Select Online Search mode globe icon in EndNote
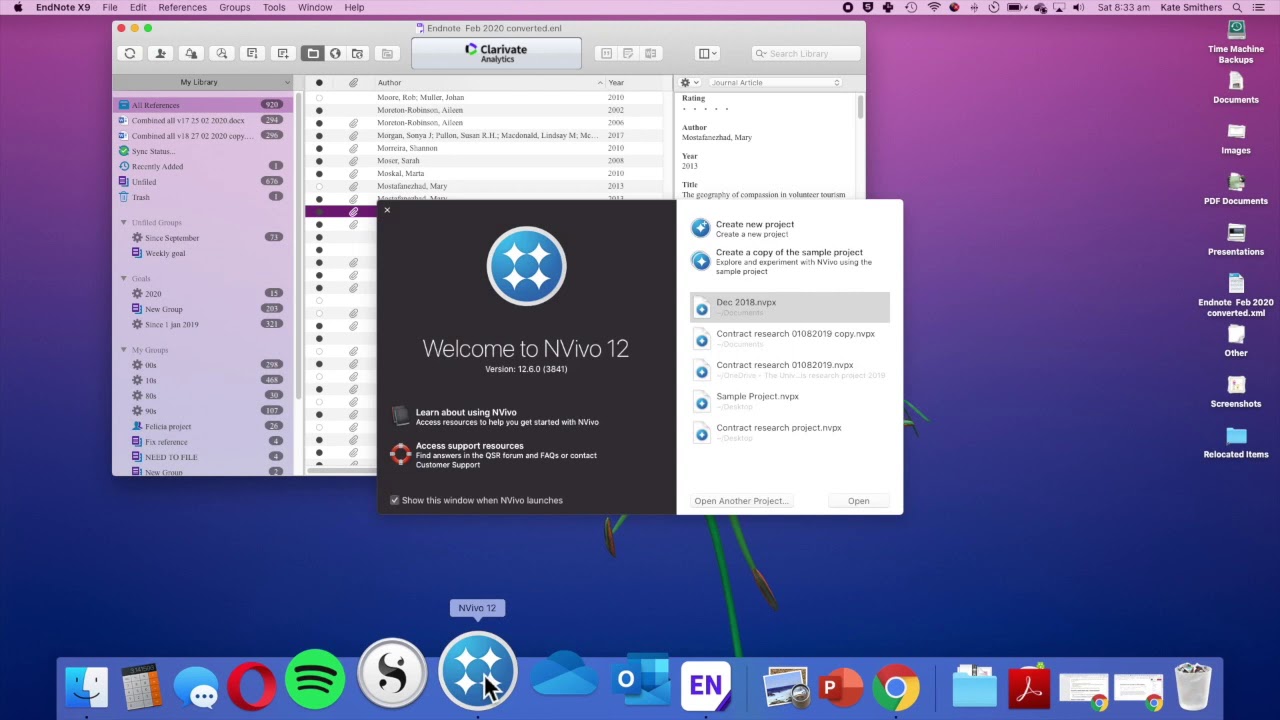Viewport: 1280px width, 720px height. [x=335, y=53]
